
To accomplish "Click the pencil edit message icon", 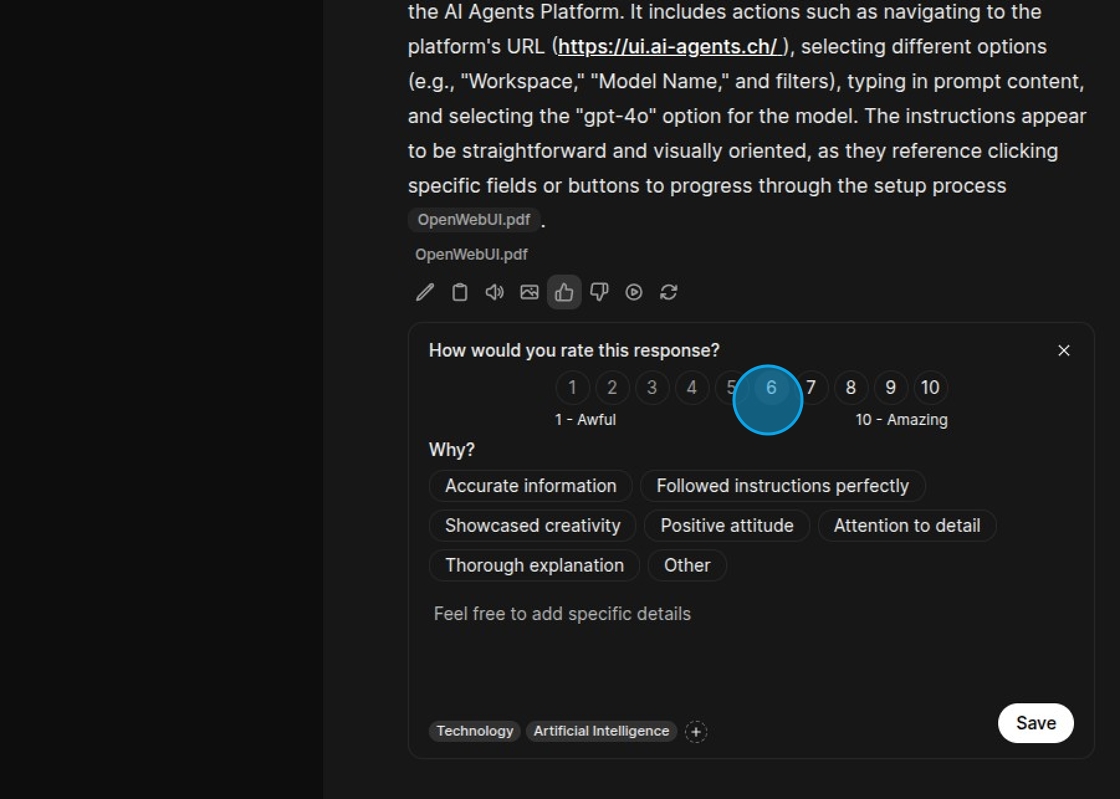I will [425, 292].
